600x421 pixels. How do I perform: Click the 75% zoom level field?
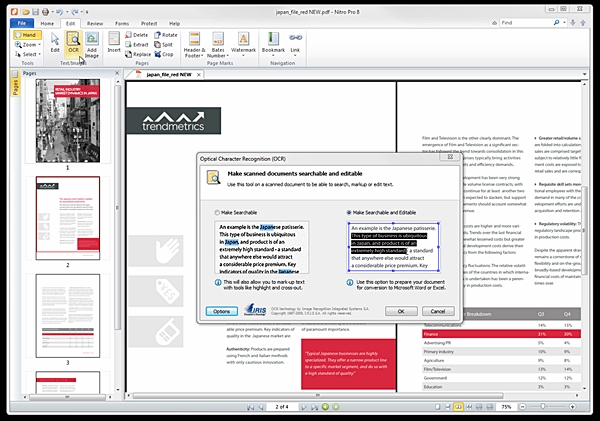(x=506, y=407)
